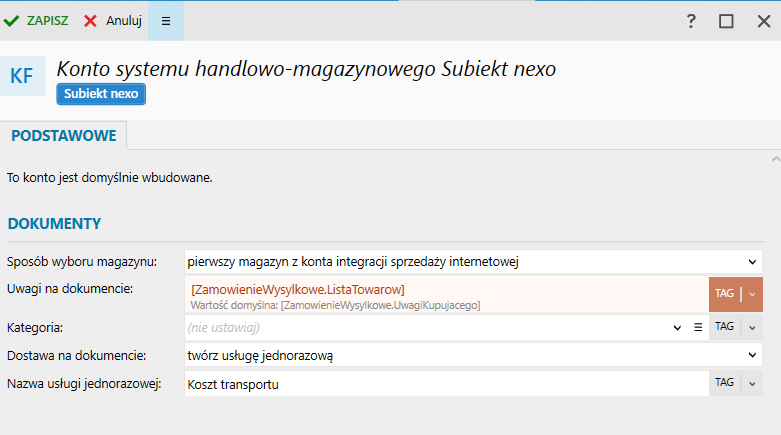Click the TAG button in Kategoria row
The width and height of the screenshot is (781, 435).
pos(725,327)
